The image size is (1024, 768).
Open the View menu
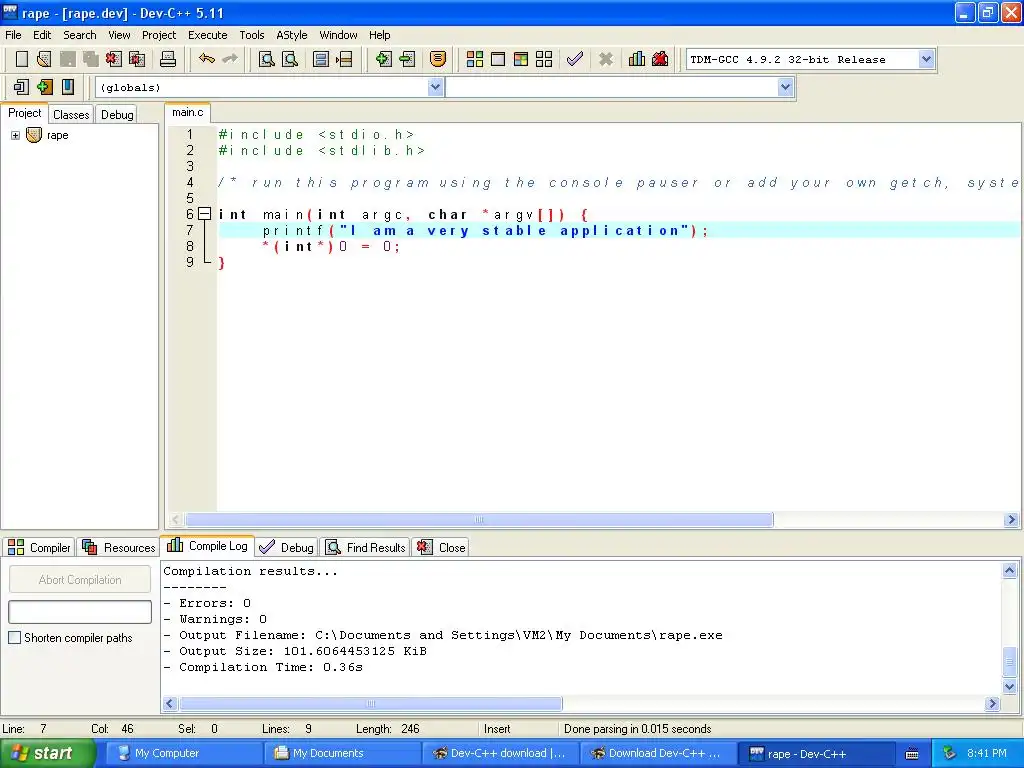pyautogui.click(x=119, y=35)
